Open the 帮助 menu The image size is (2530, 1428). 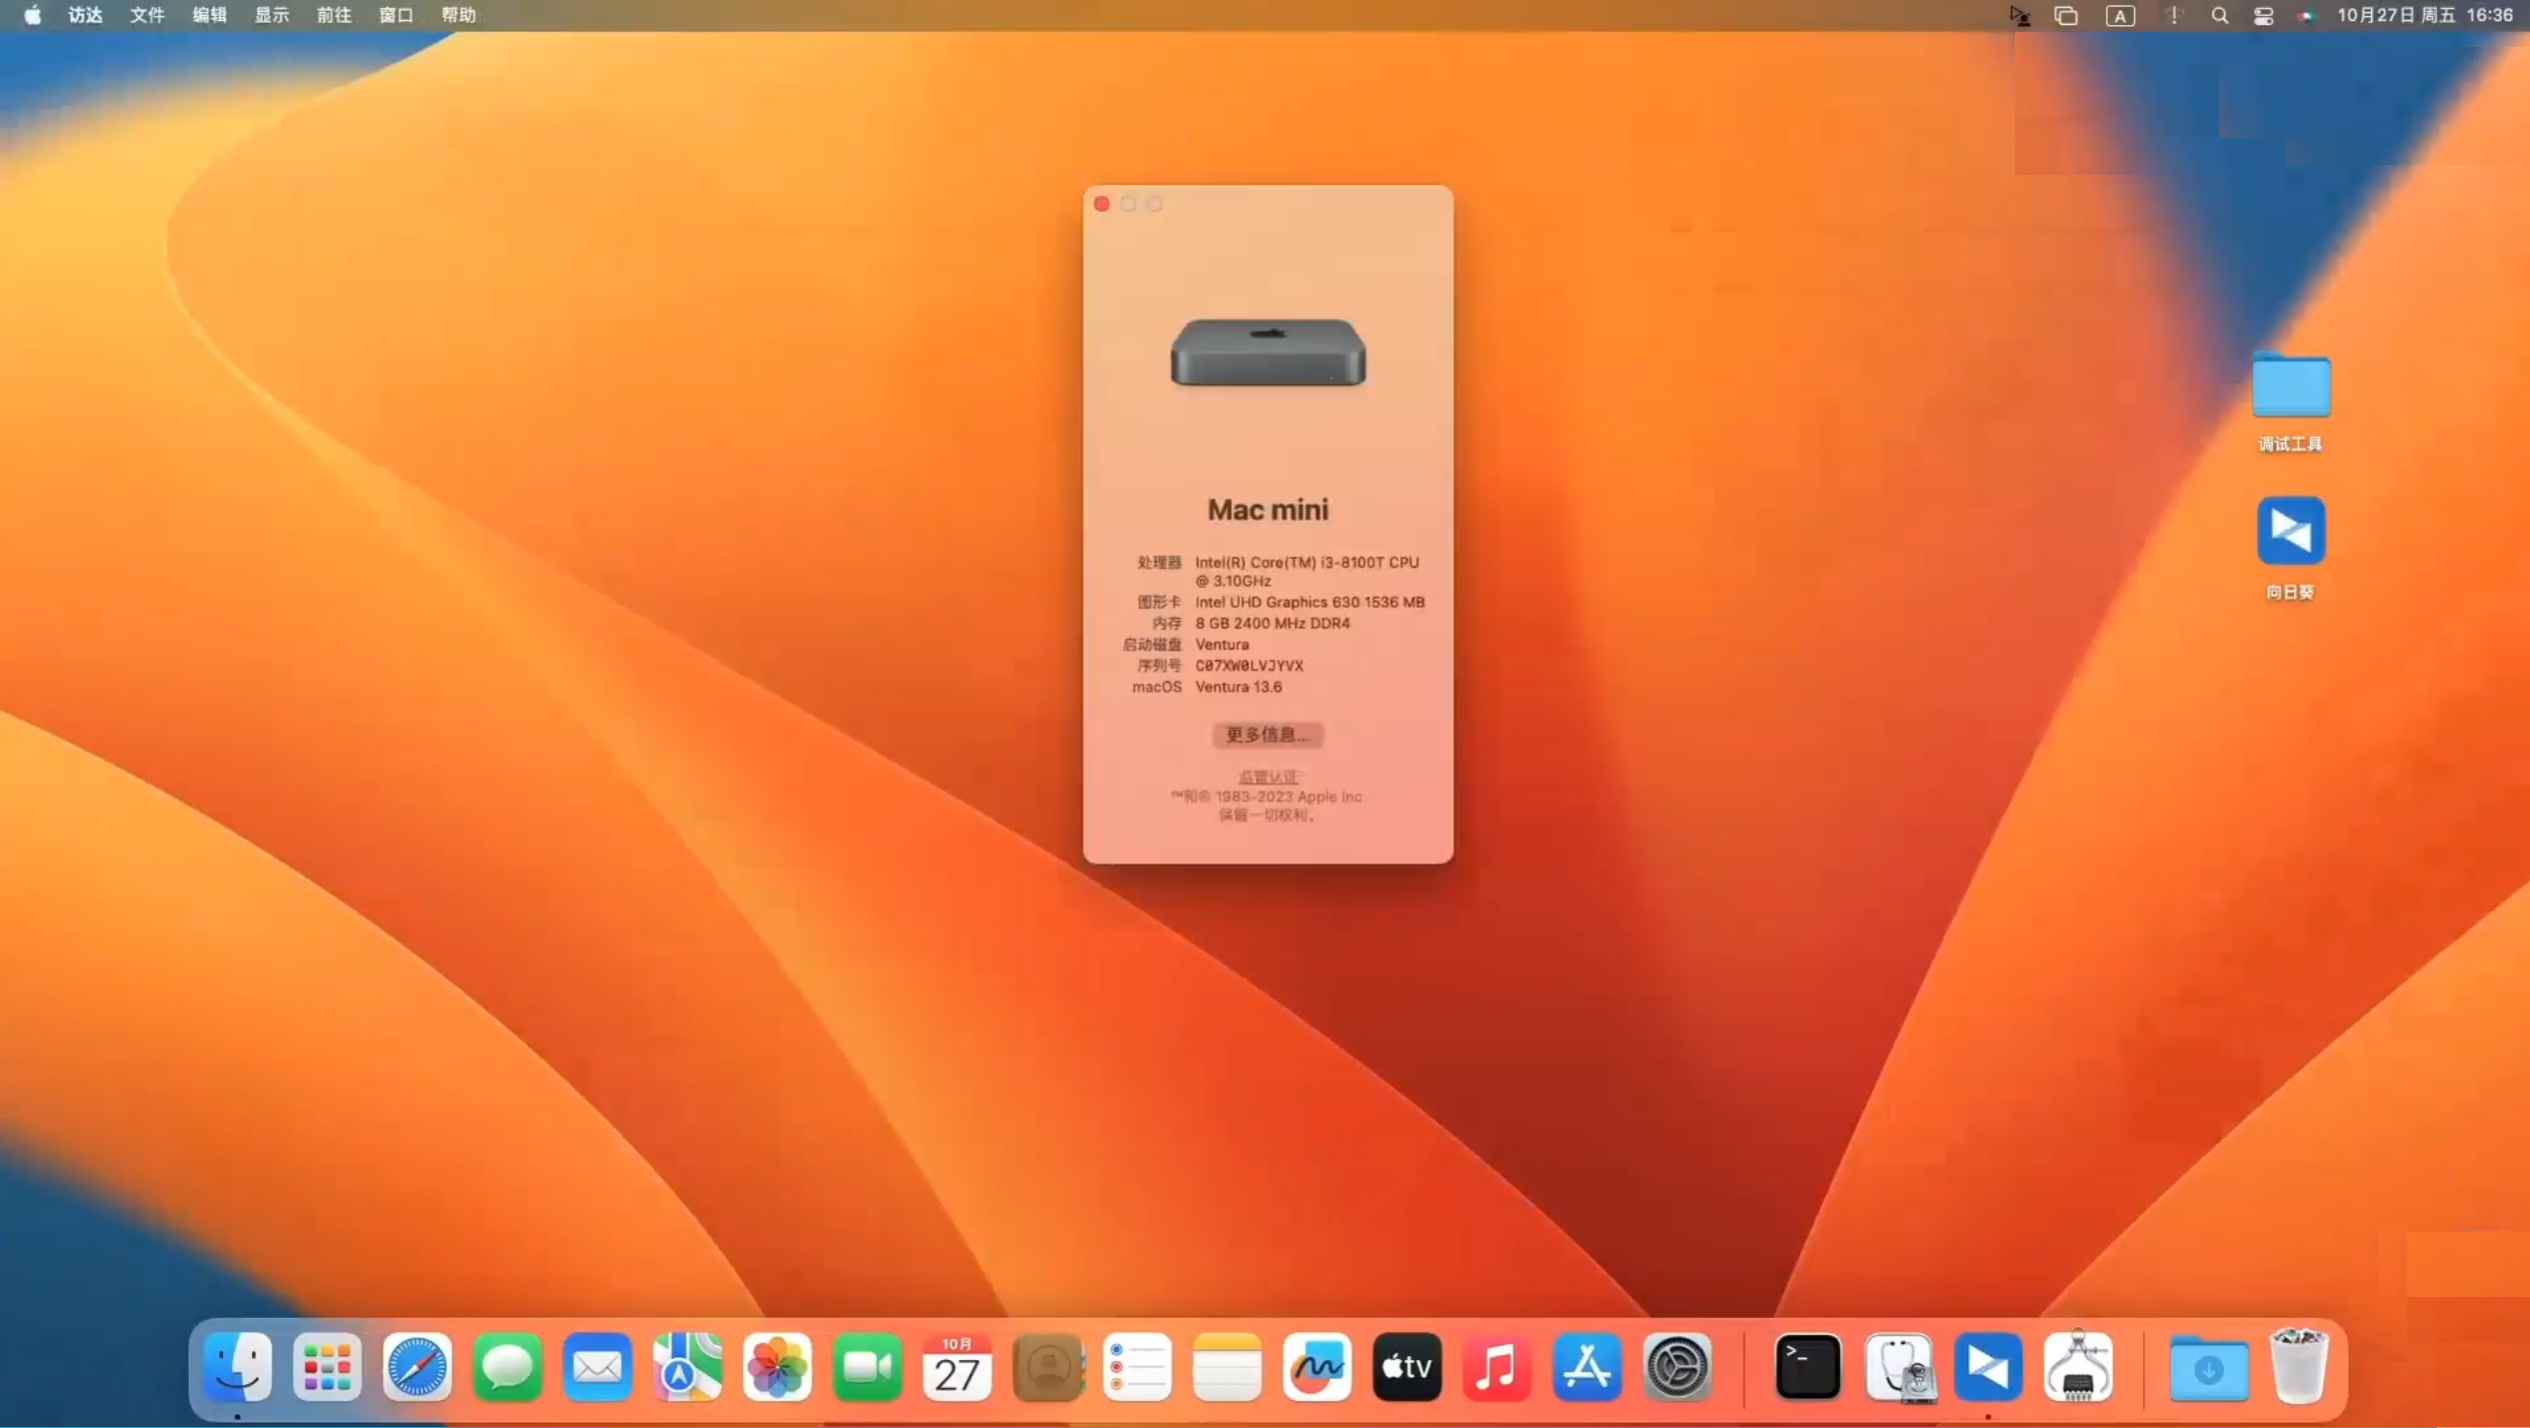click(x=458, y=15)
